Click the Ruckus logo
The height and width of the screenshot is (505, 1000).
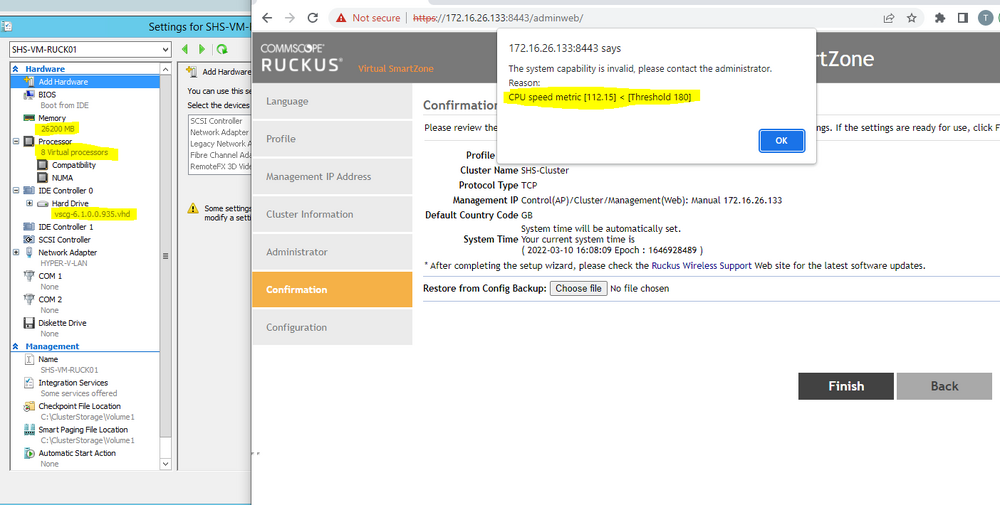point(301,59)
